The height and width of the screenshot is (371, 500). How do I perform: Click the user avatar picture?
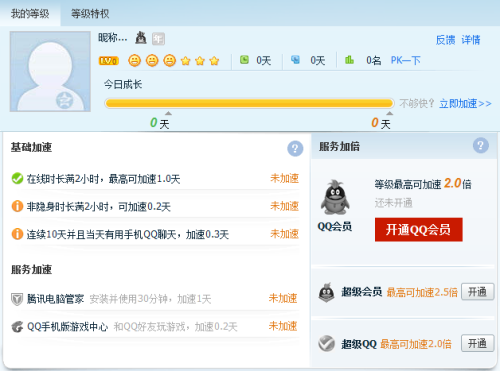click(x=50, y=71)
